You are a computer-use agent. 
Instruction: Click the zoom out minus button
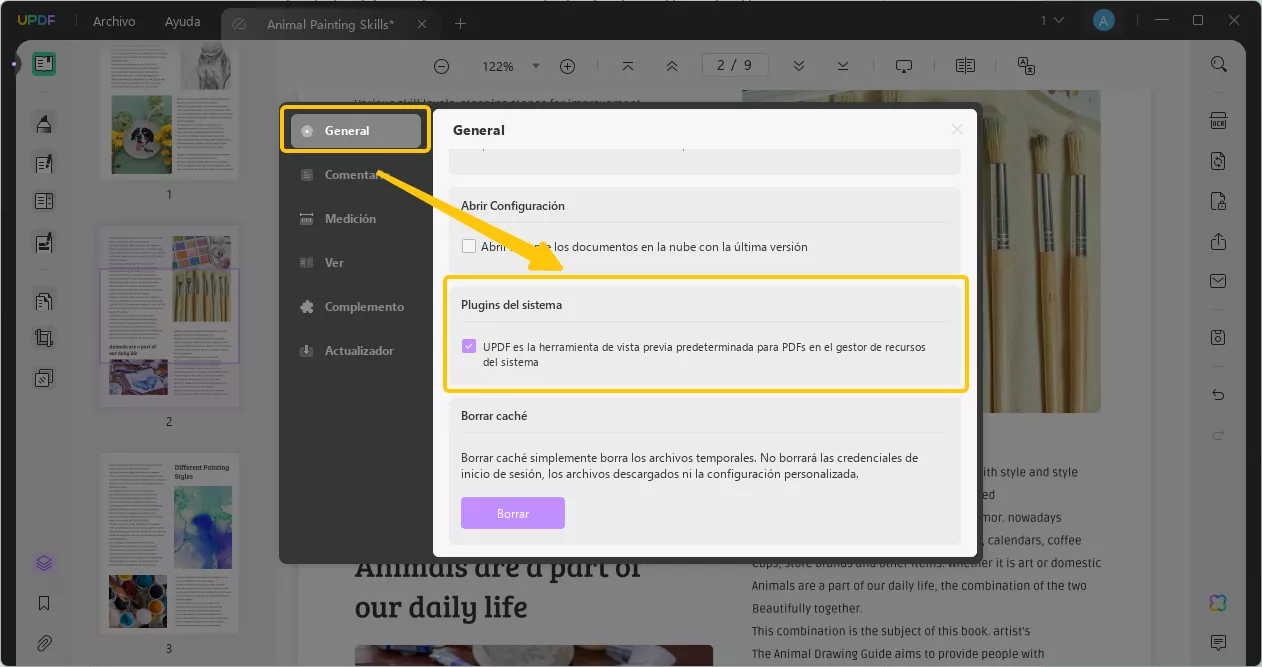441,66
